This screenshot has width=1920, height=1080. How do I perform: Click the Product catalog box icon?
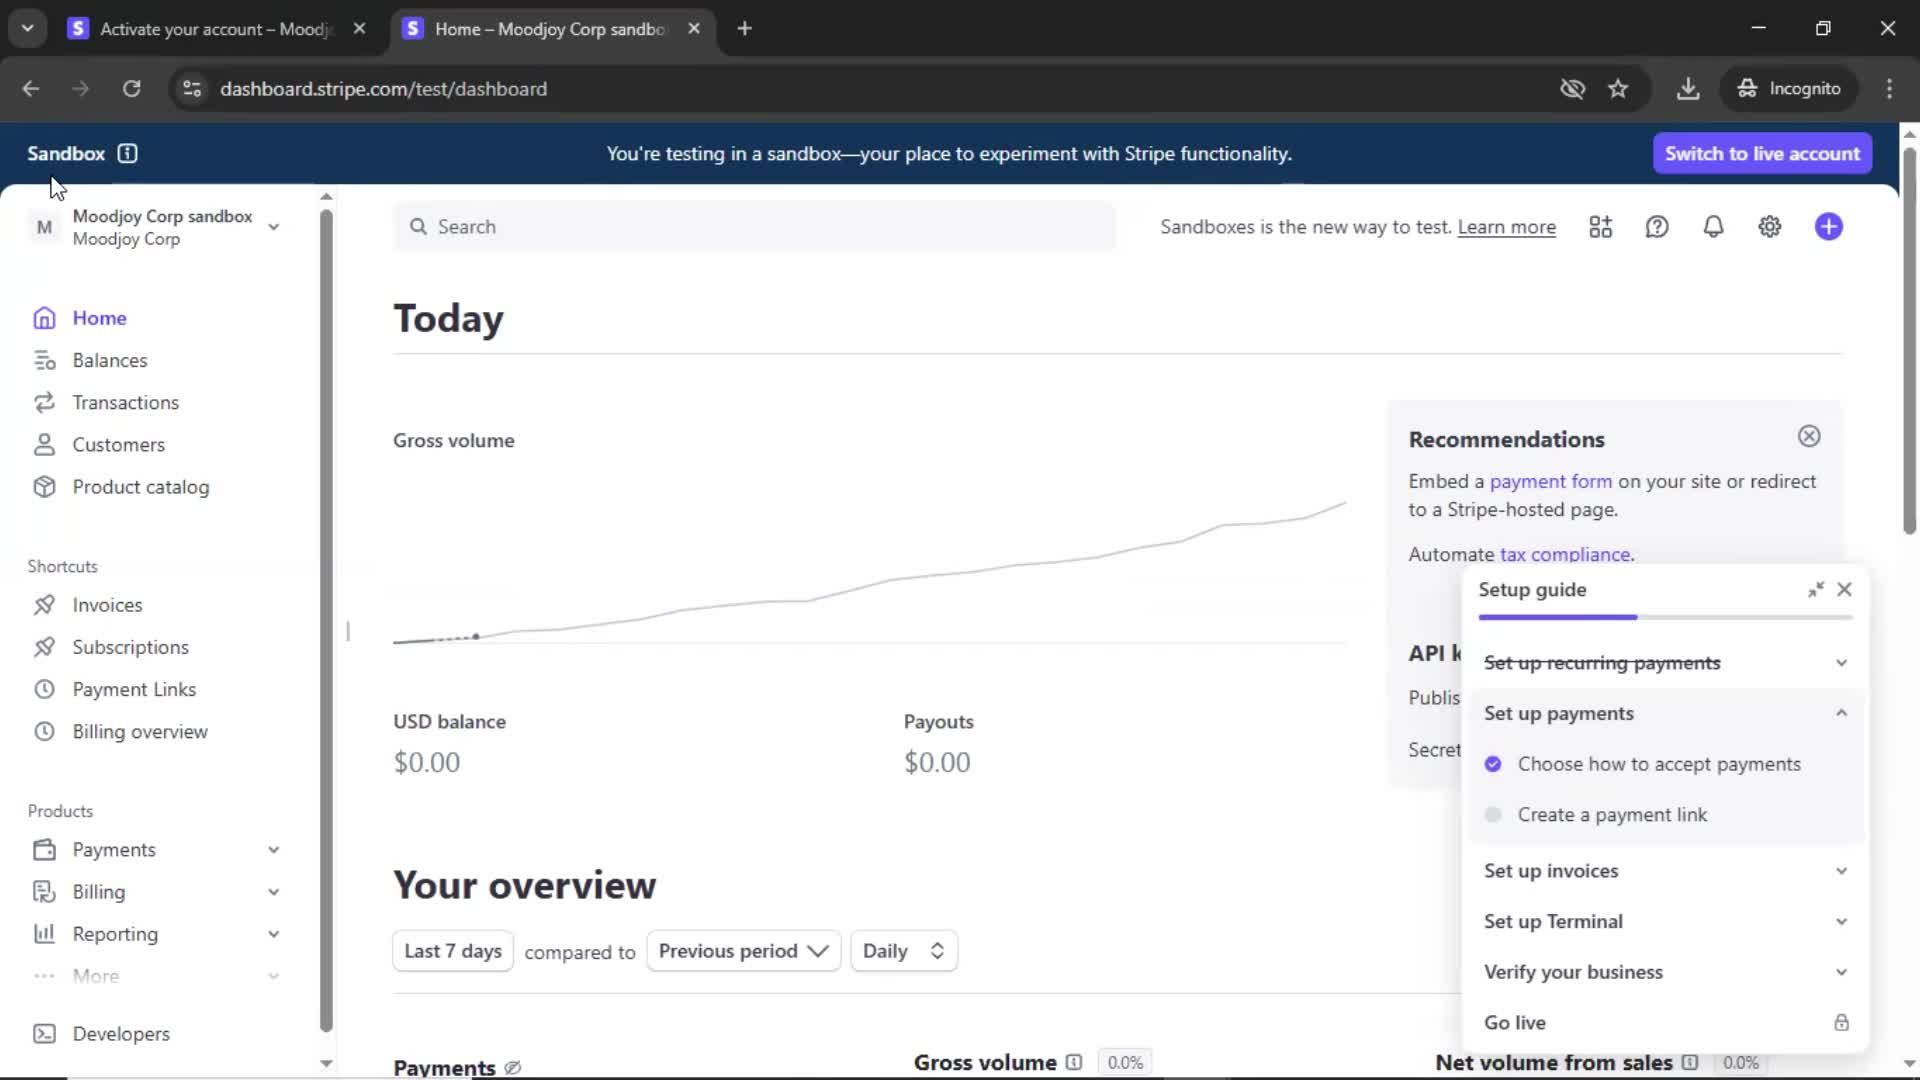pyautogui.click(x=44, y=487)
